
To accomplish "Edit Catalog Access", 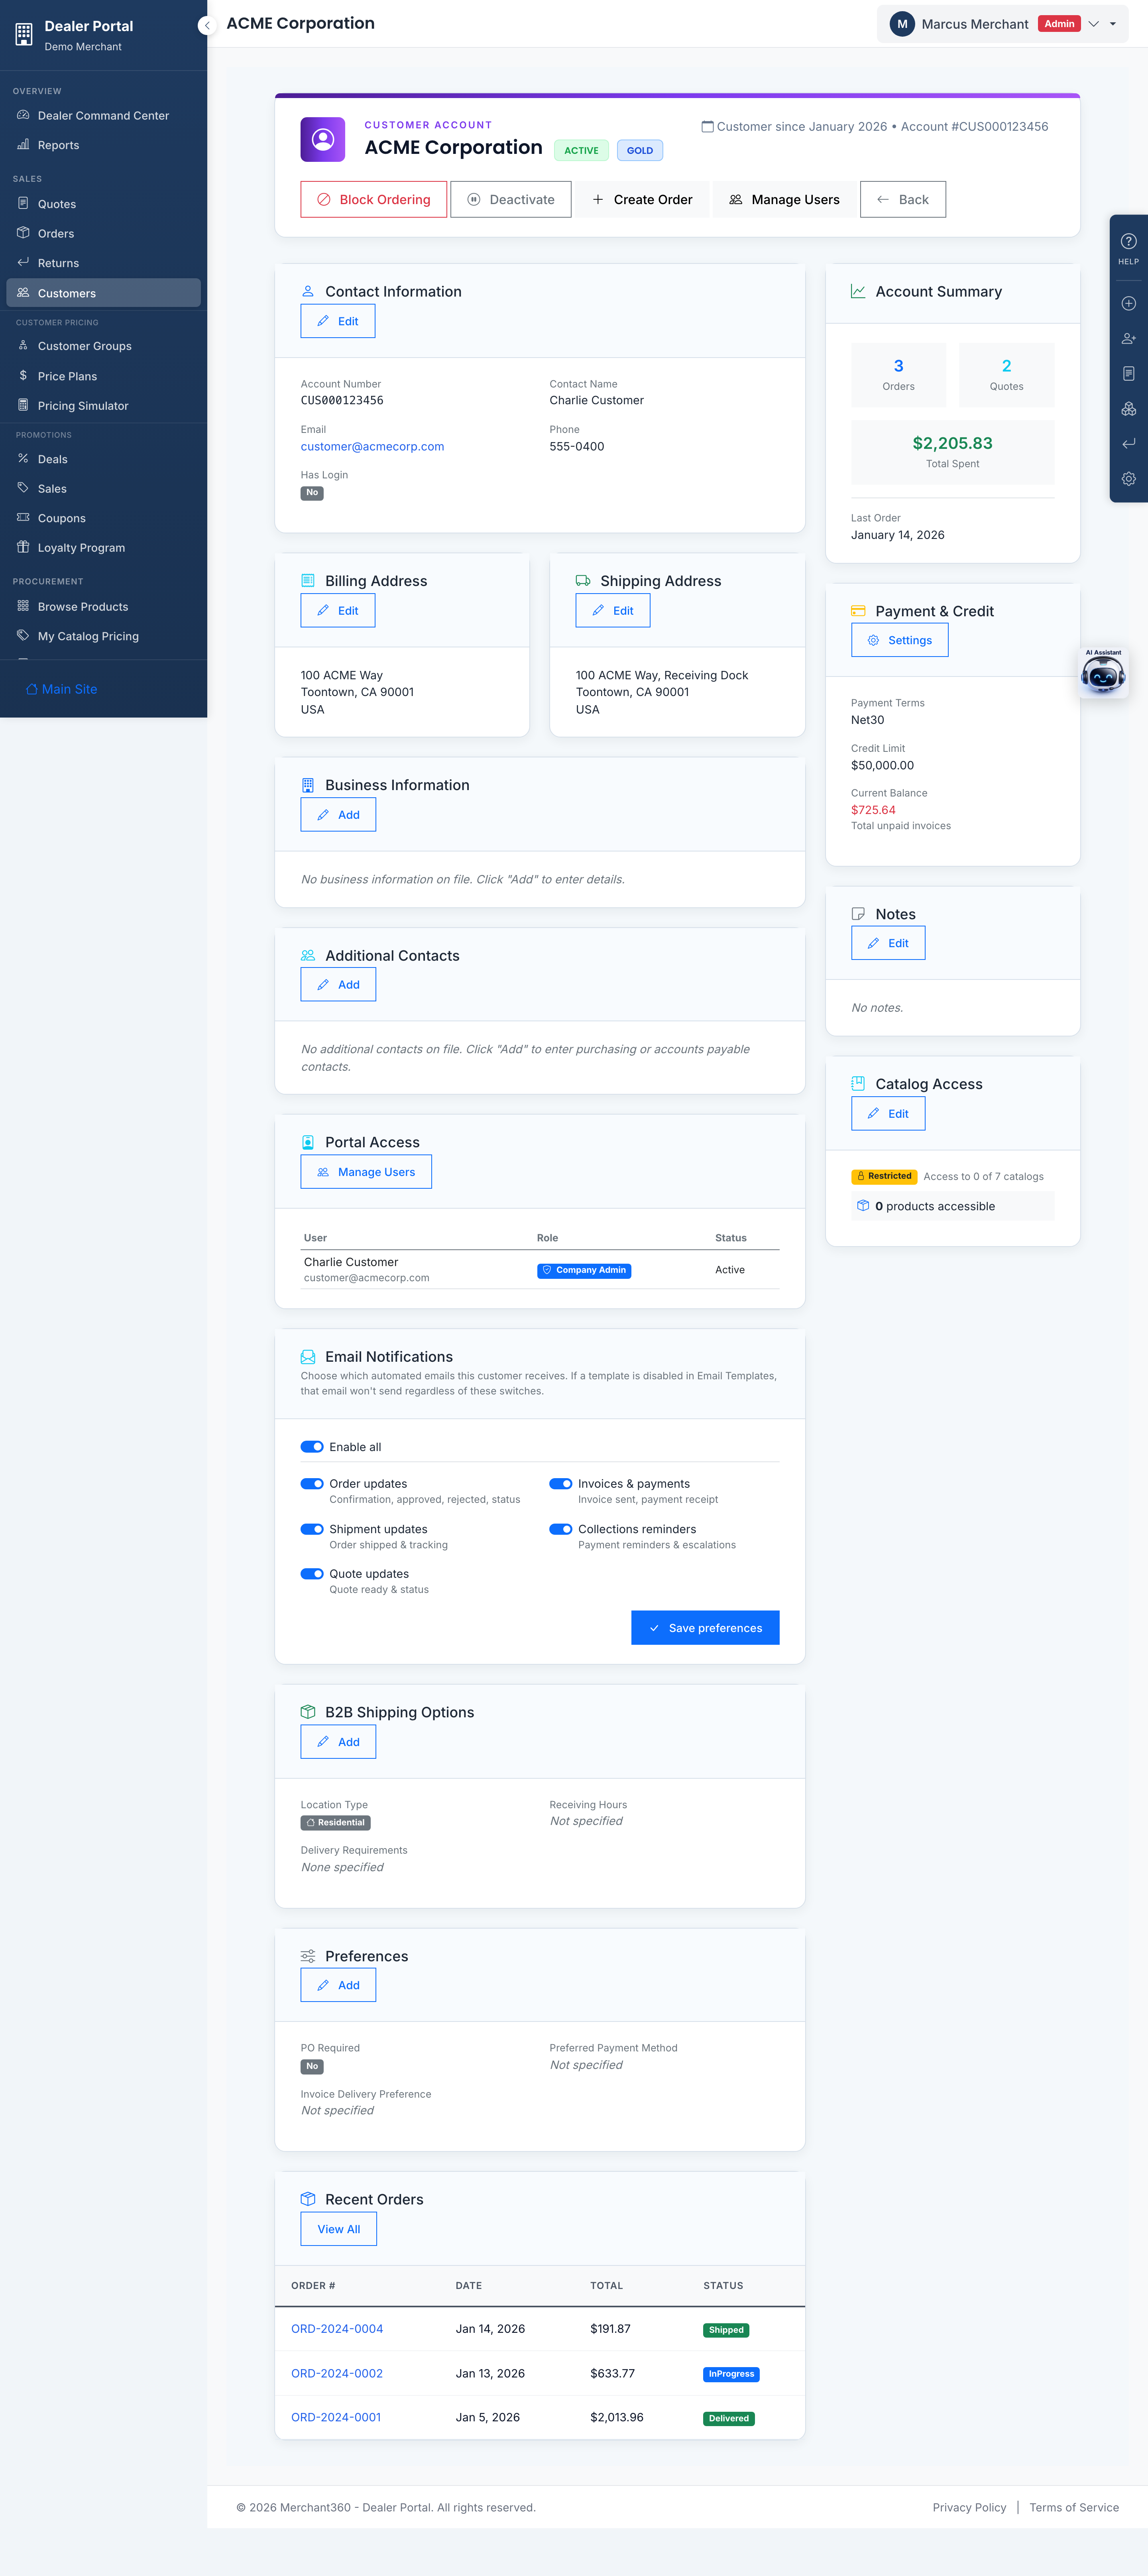I will point(888,1114).
